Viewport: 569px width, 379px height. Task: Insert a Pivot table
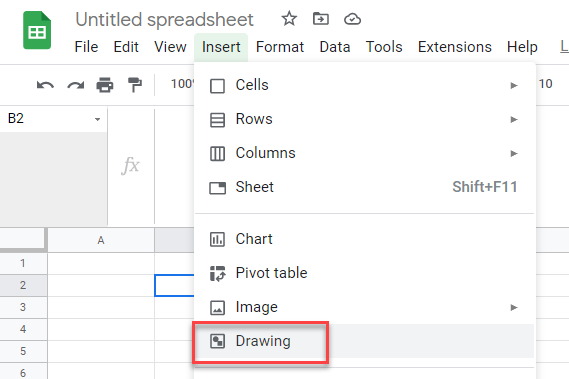364,273
